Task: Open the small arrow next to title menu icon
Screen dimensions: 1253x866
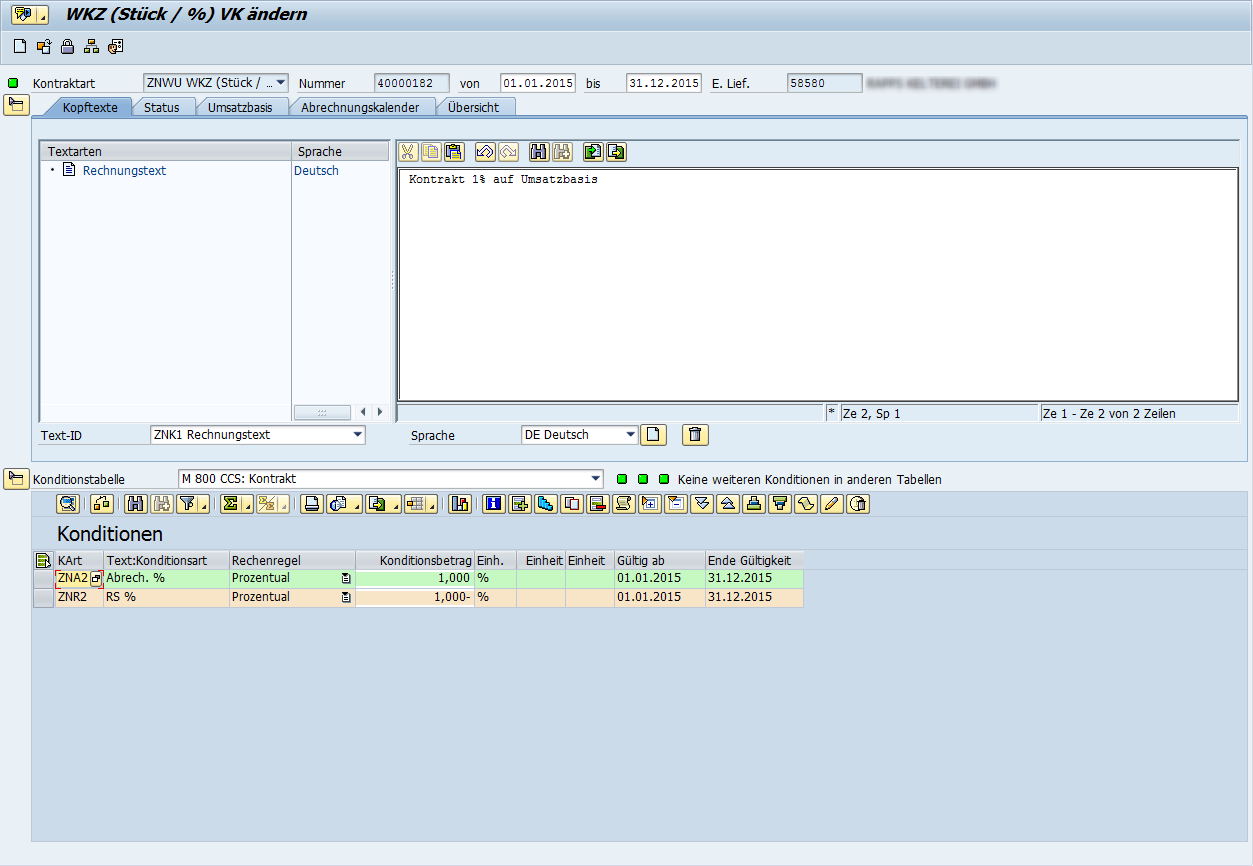Action: (x=42, y=16)
